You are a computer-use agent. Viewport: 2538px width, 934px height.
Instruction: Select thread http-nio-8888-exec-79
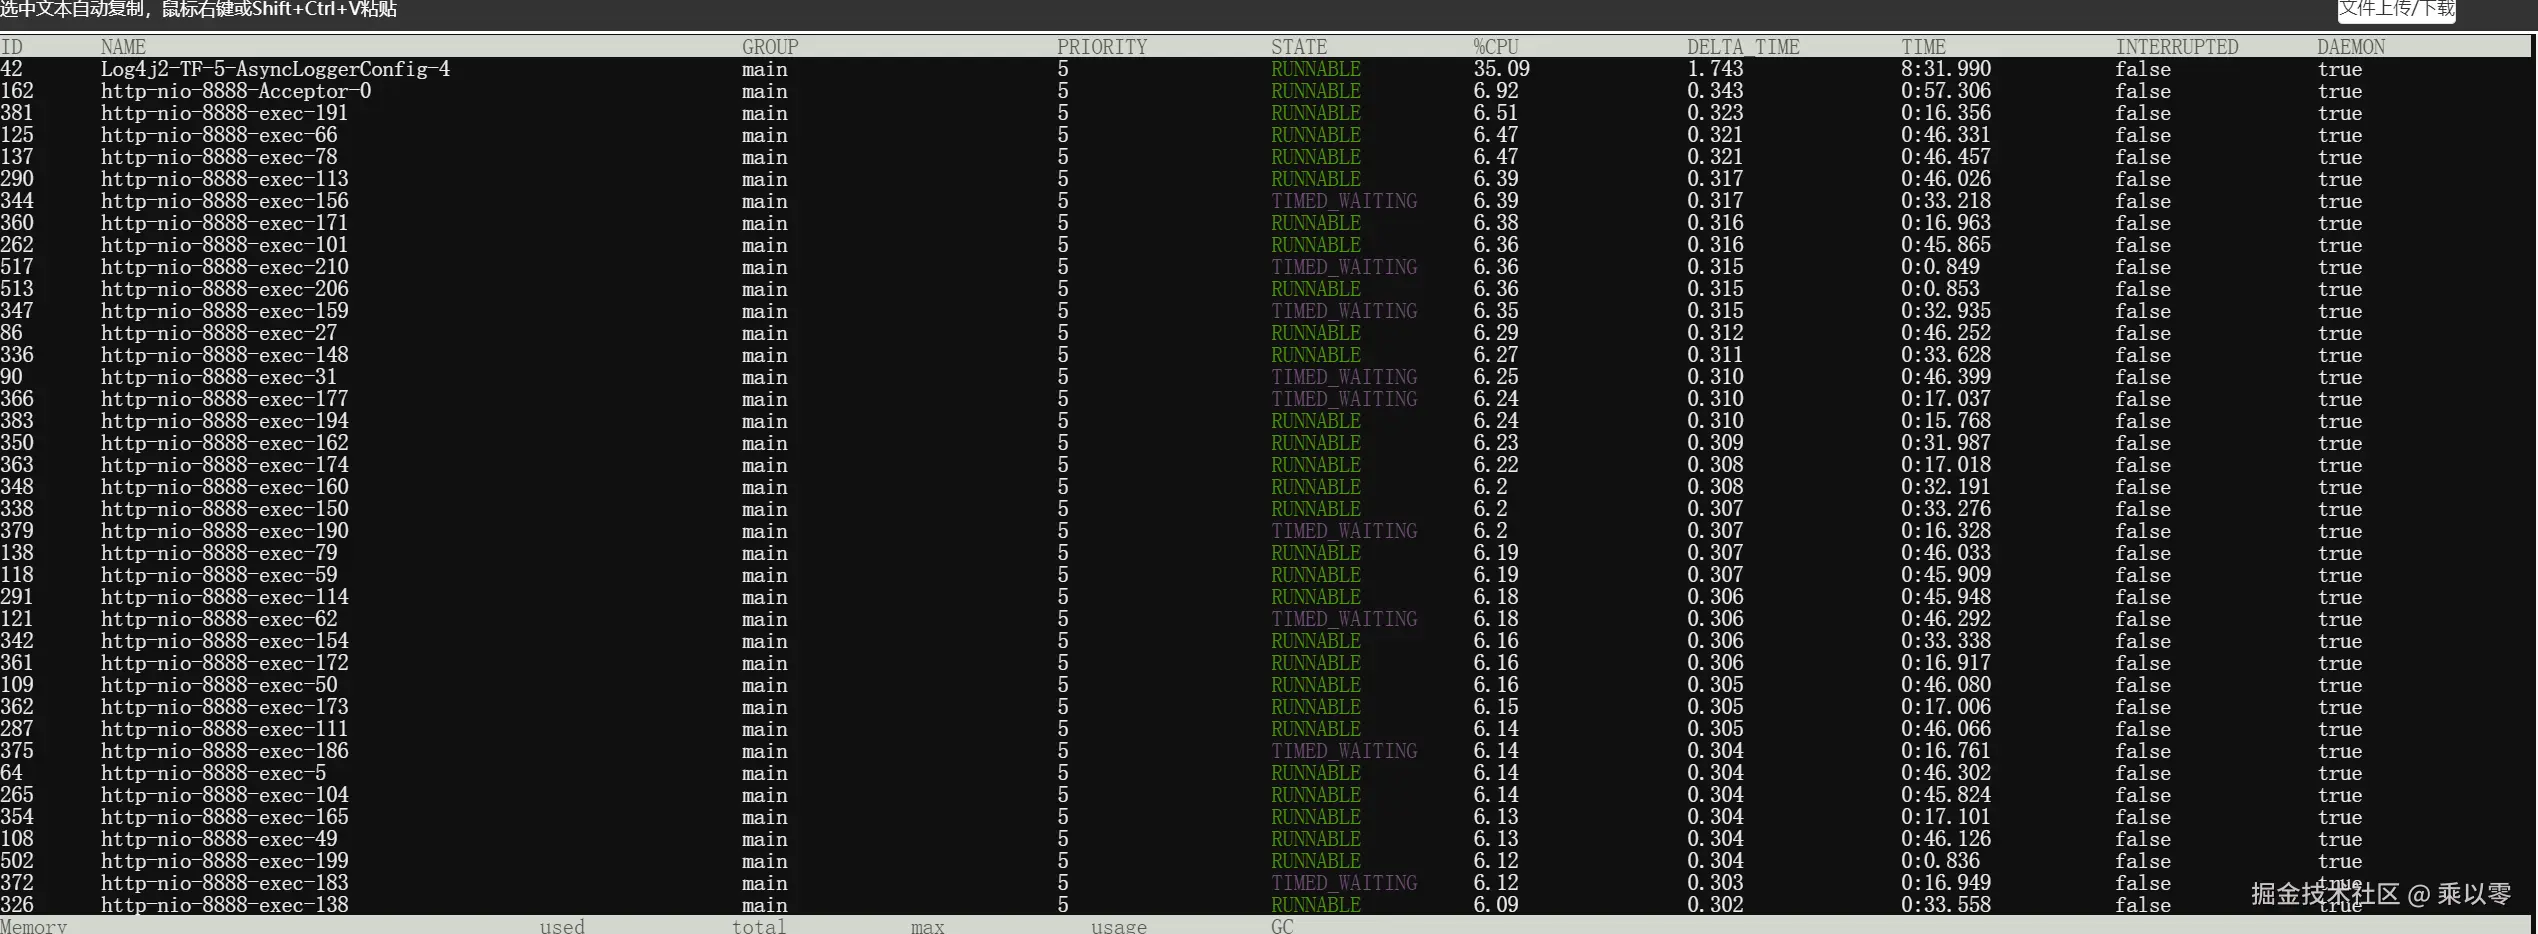tap(219, 553)
